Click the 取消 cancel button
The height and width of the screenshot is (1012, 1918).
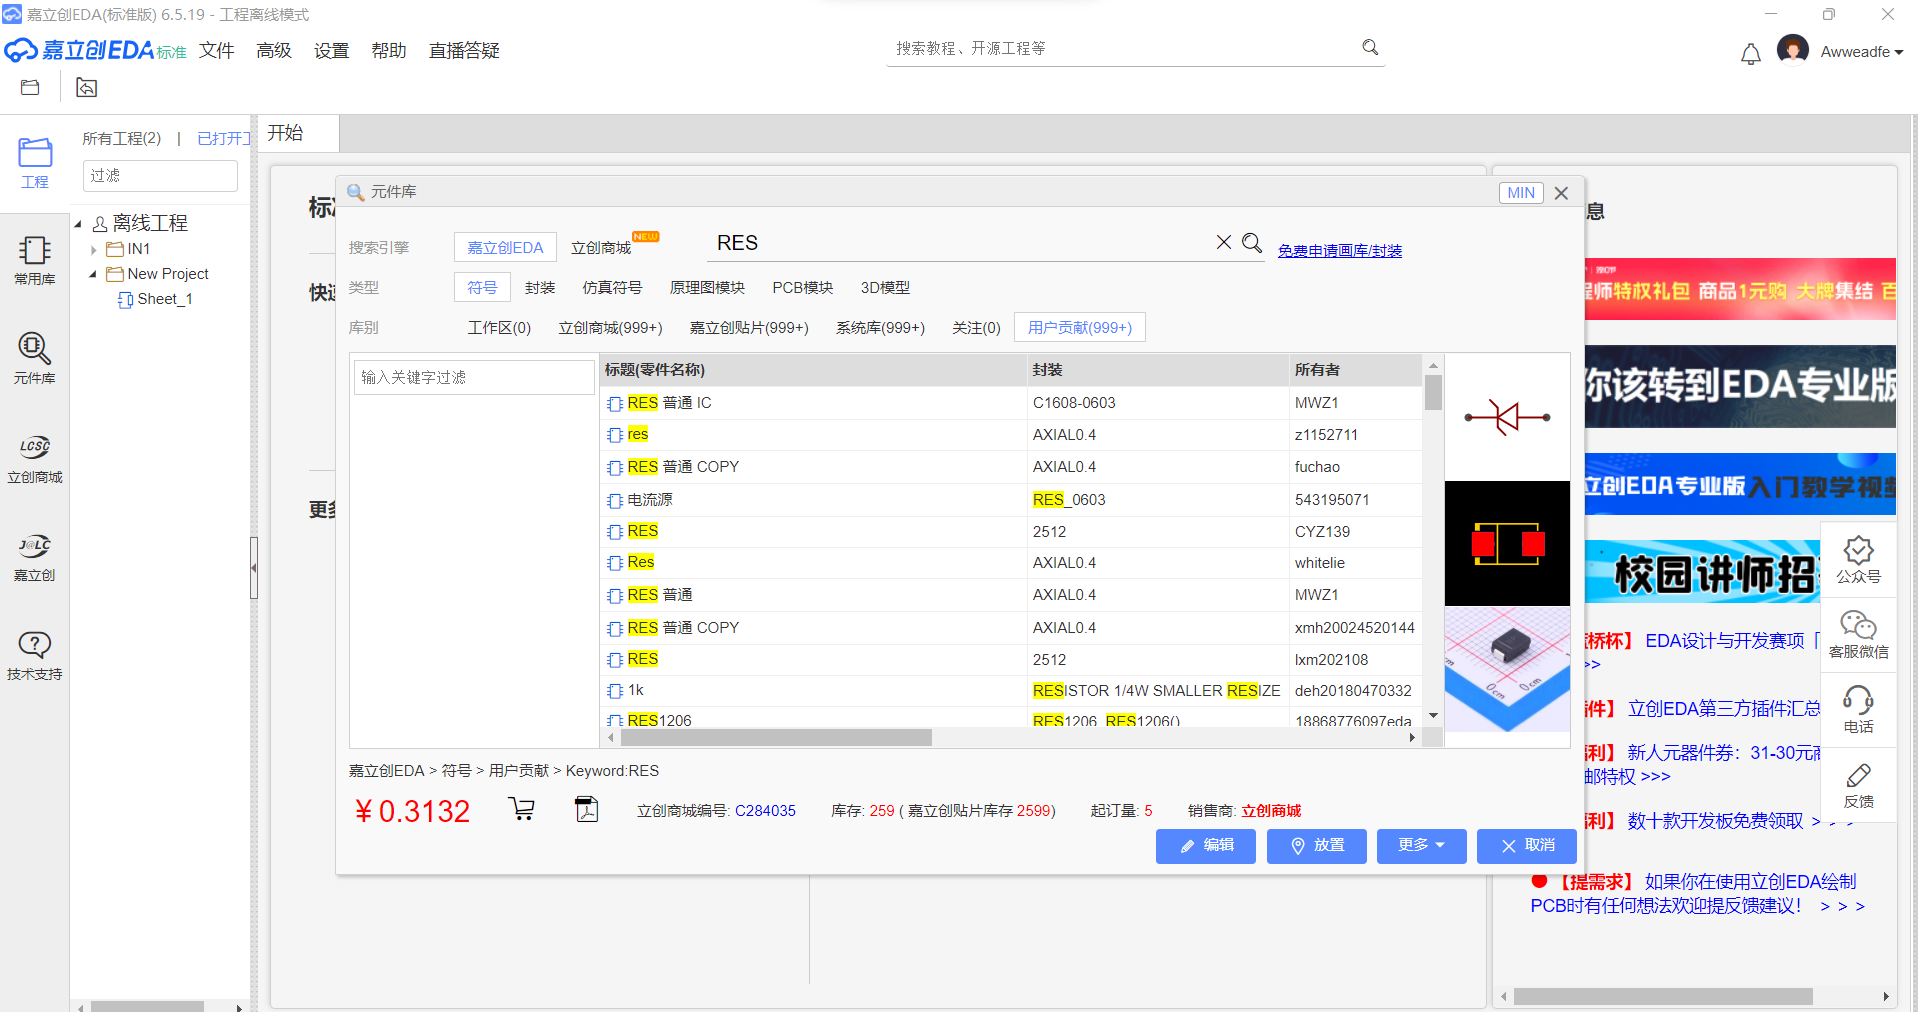pos(1527,846)
